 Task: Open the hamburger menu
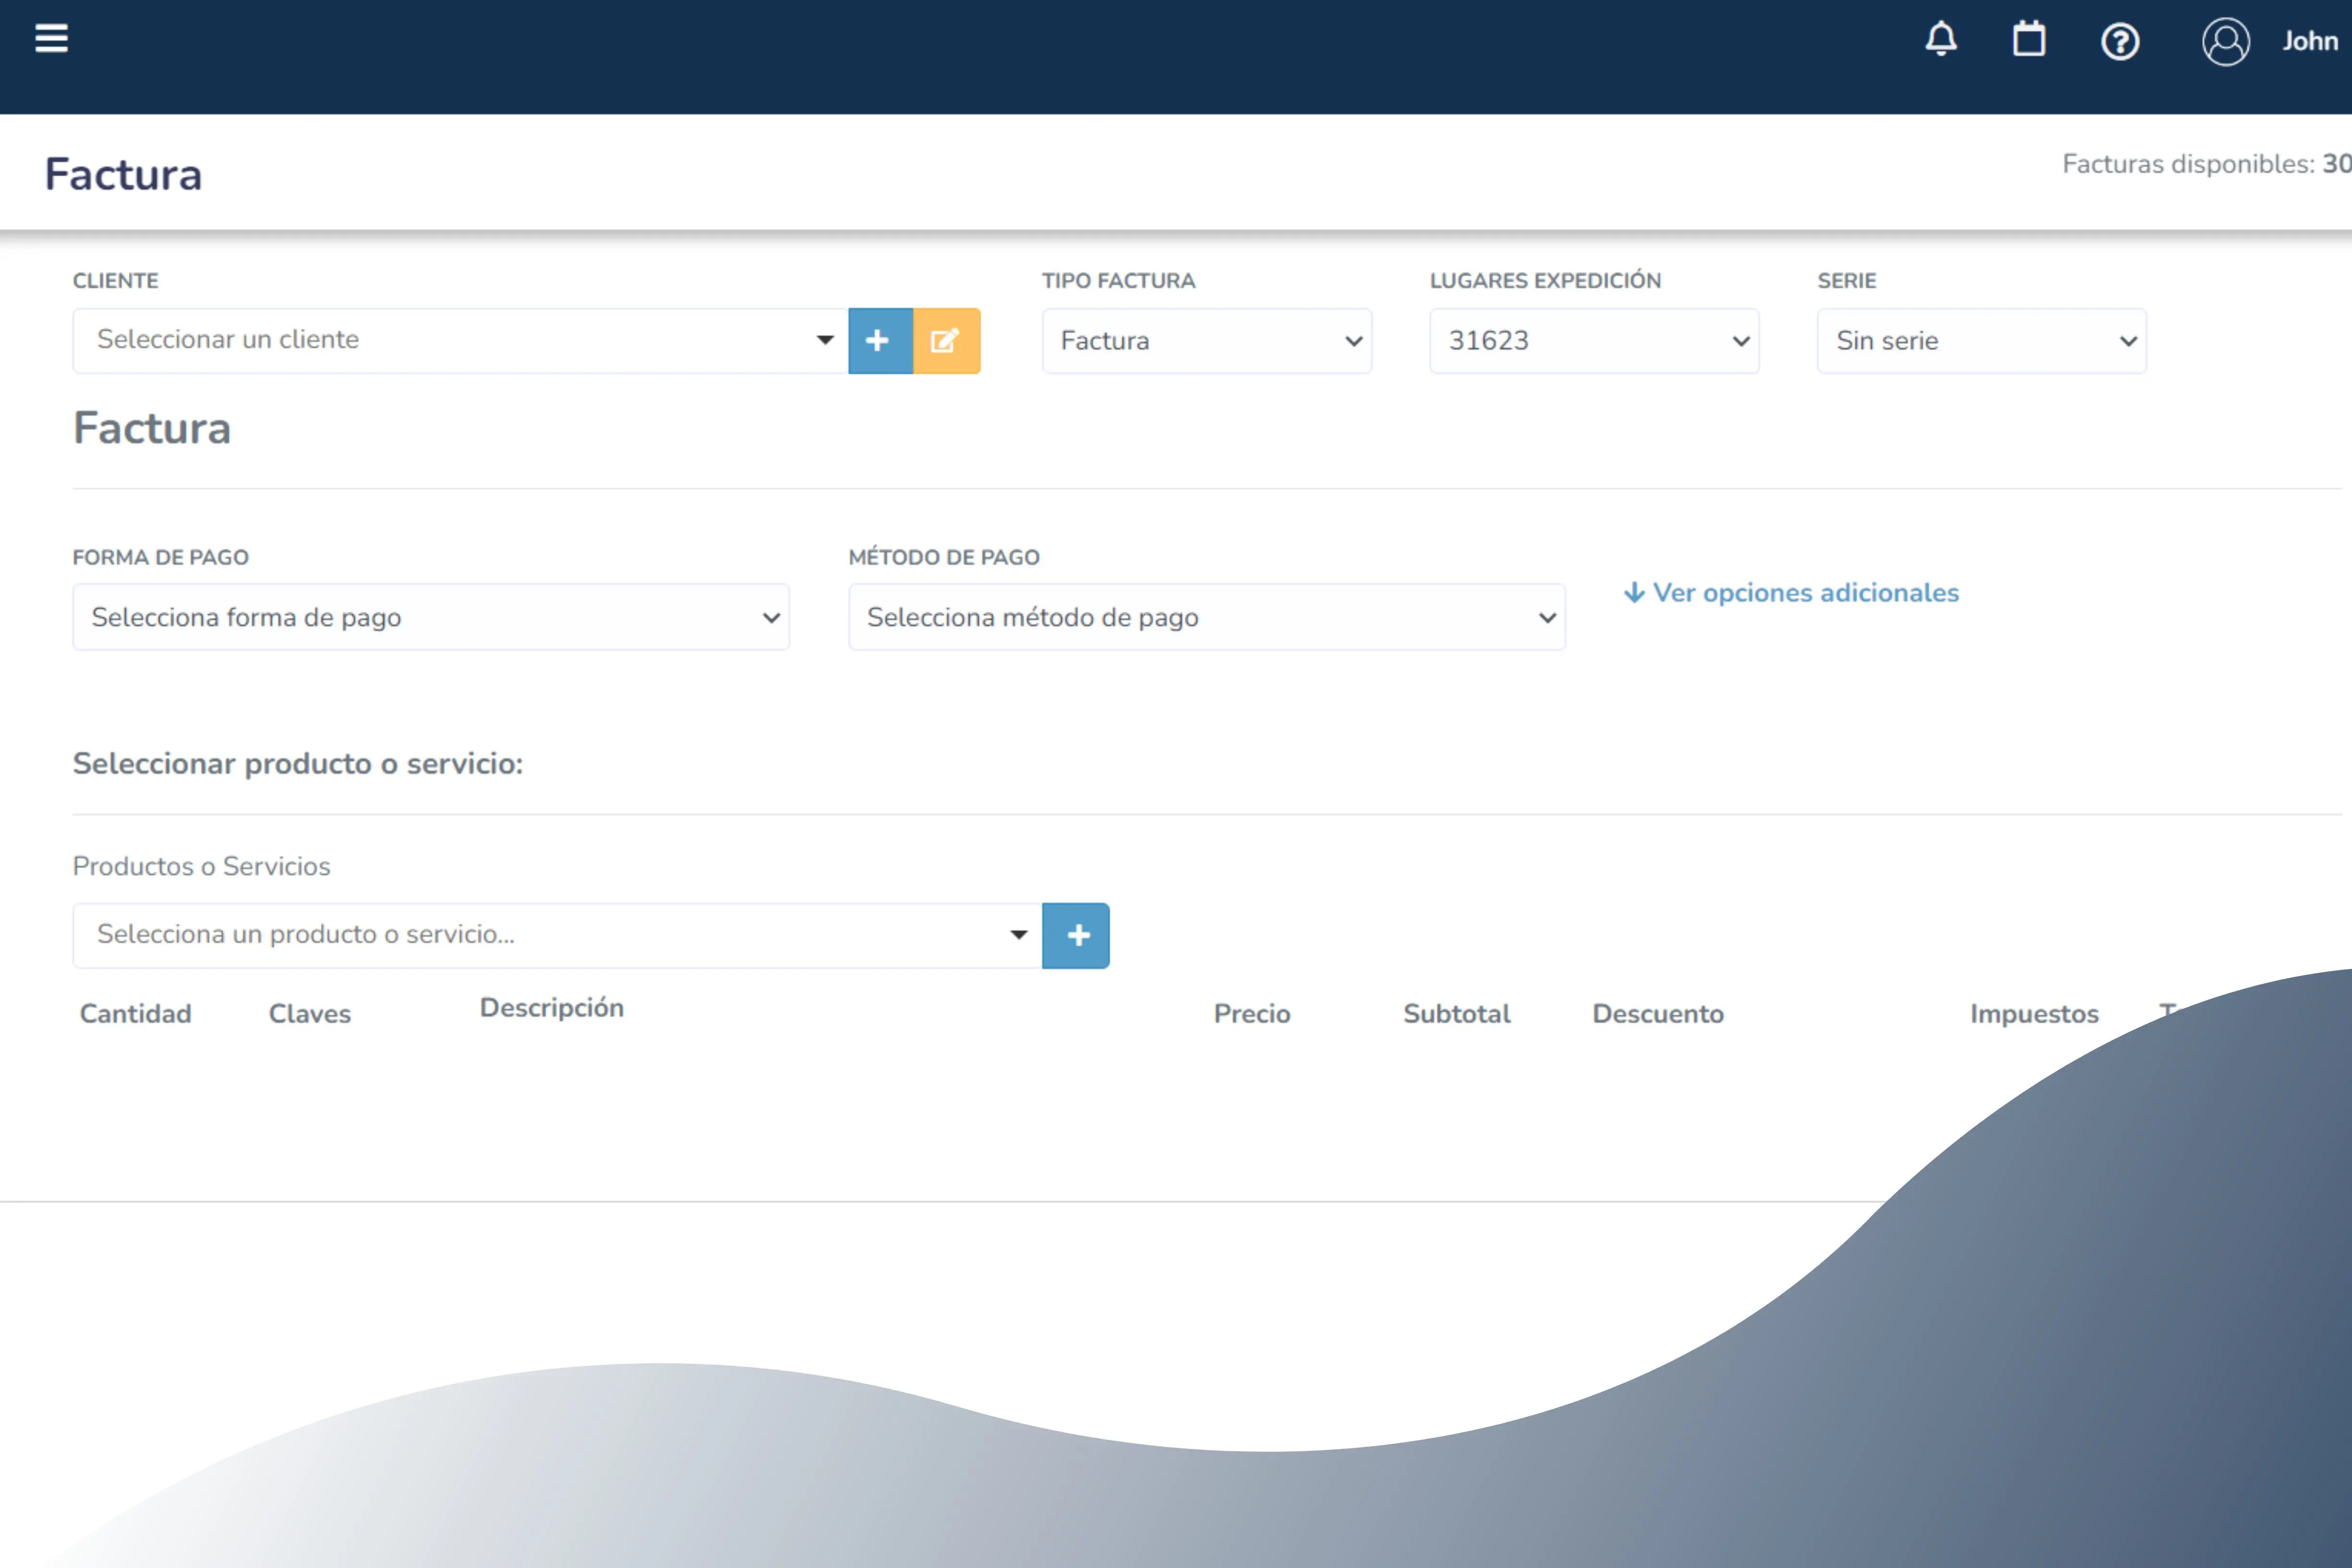click(52, 39)
